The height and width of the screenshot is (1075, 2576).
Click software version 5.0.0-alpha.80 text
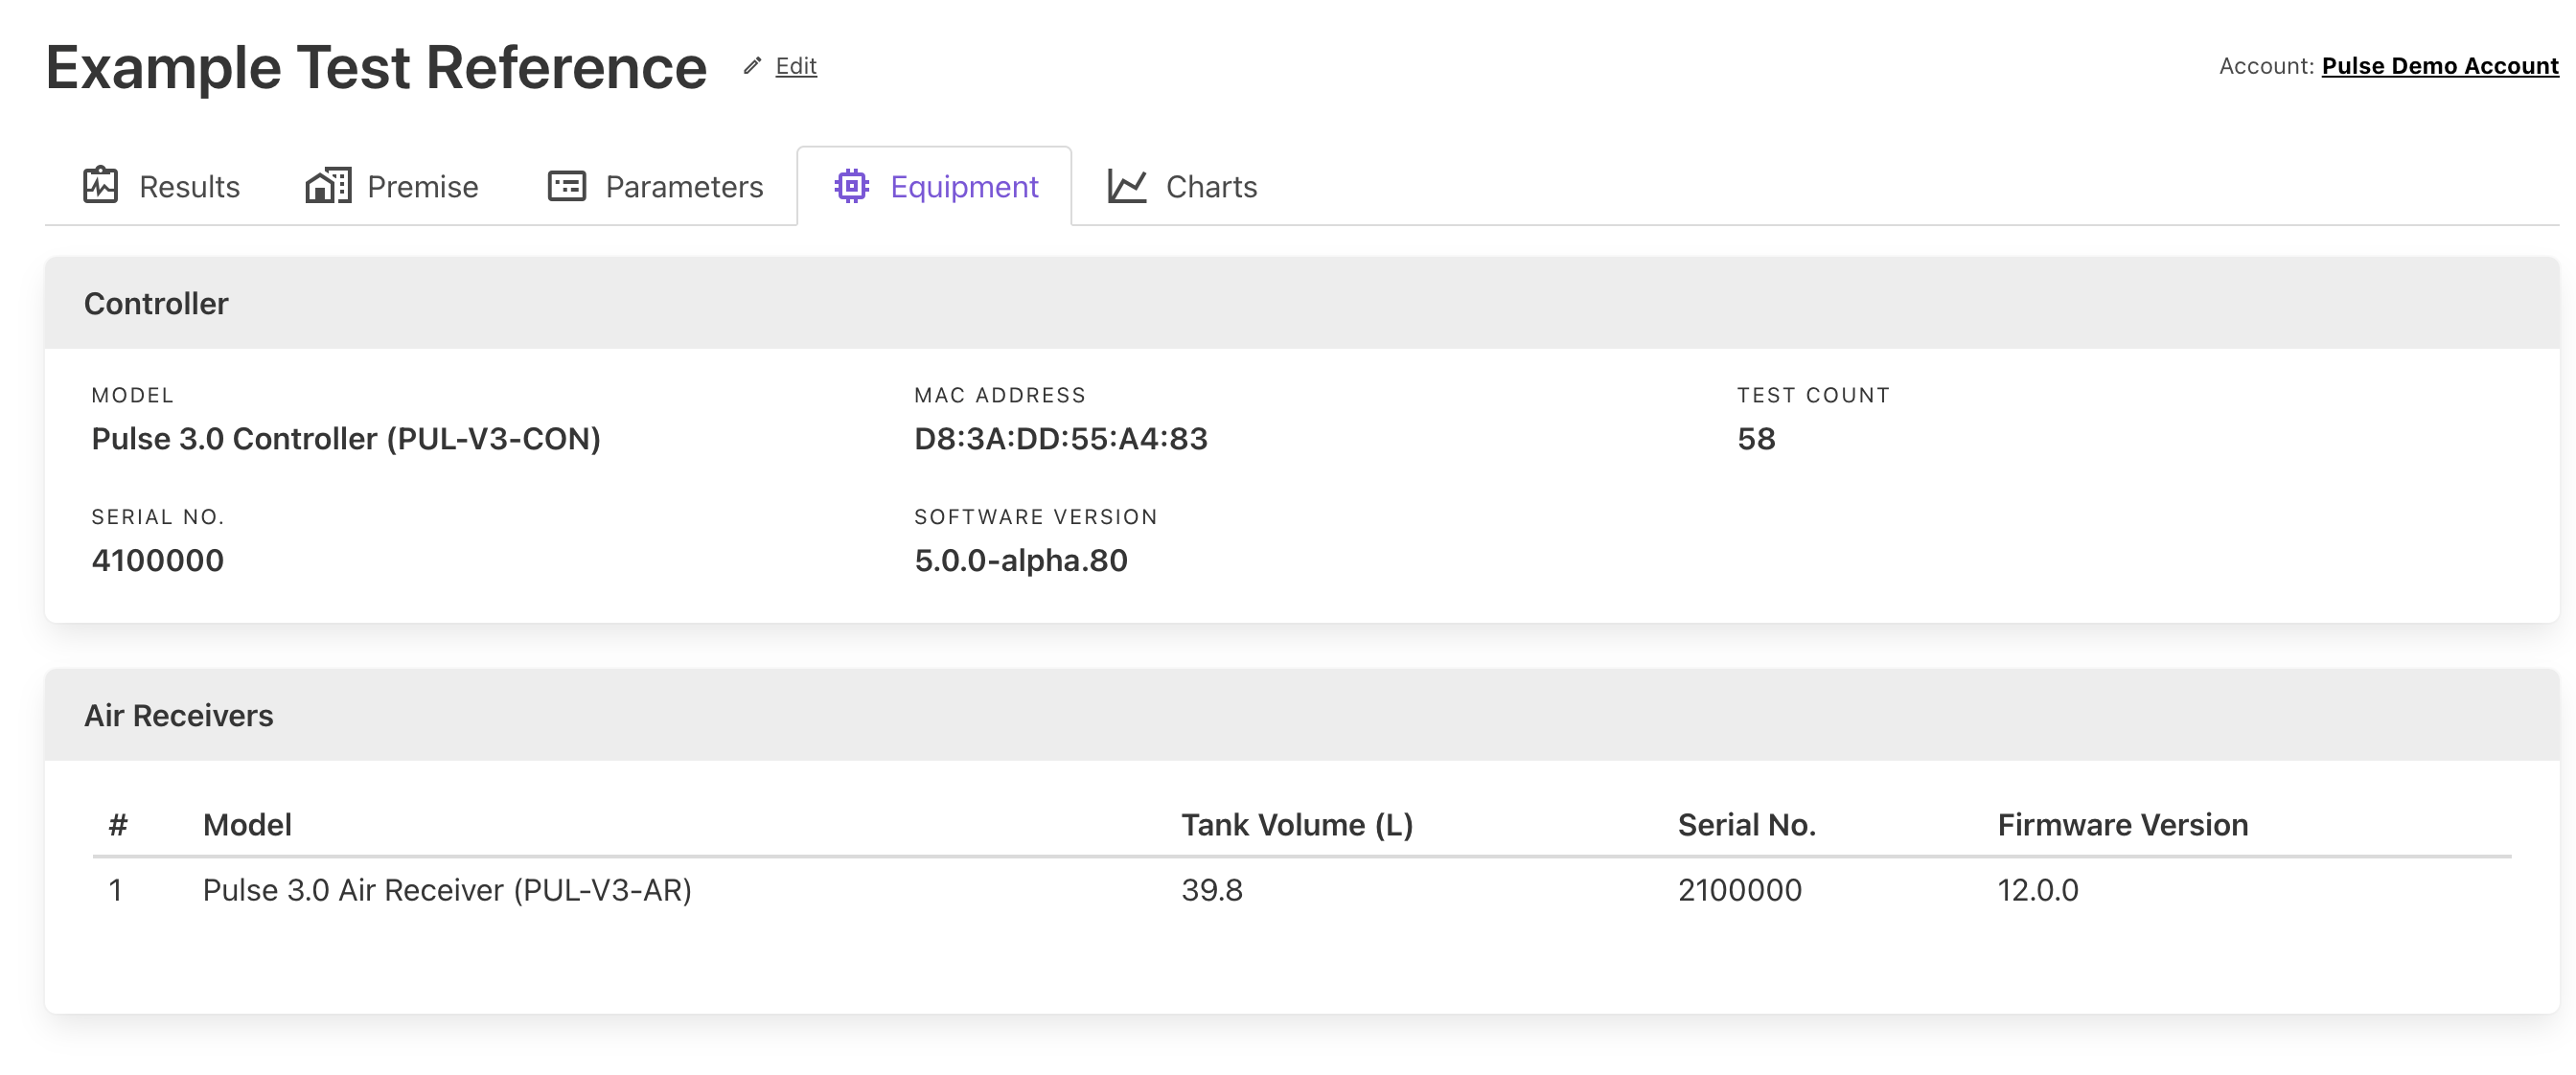pos(1020,560)
